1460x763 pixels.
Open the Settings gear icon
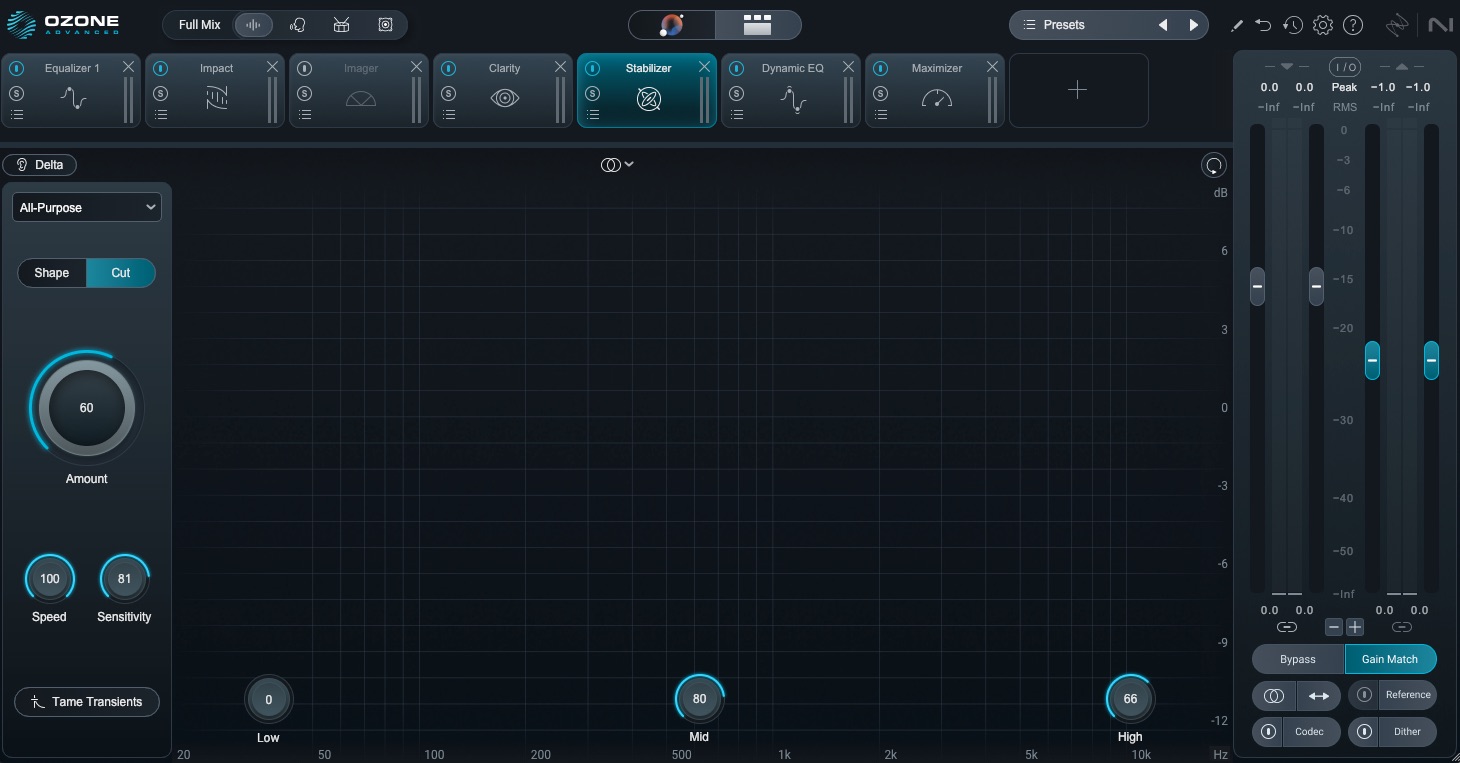(1323, 25)
